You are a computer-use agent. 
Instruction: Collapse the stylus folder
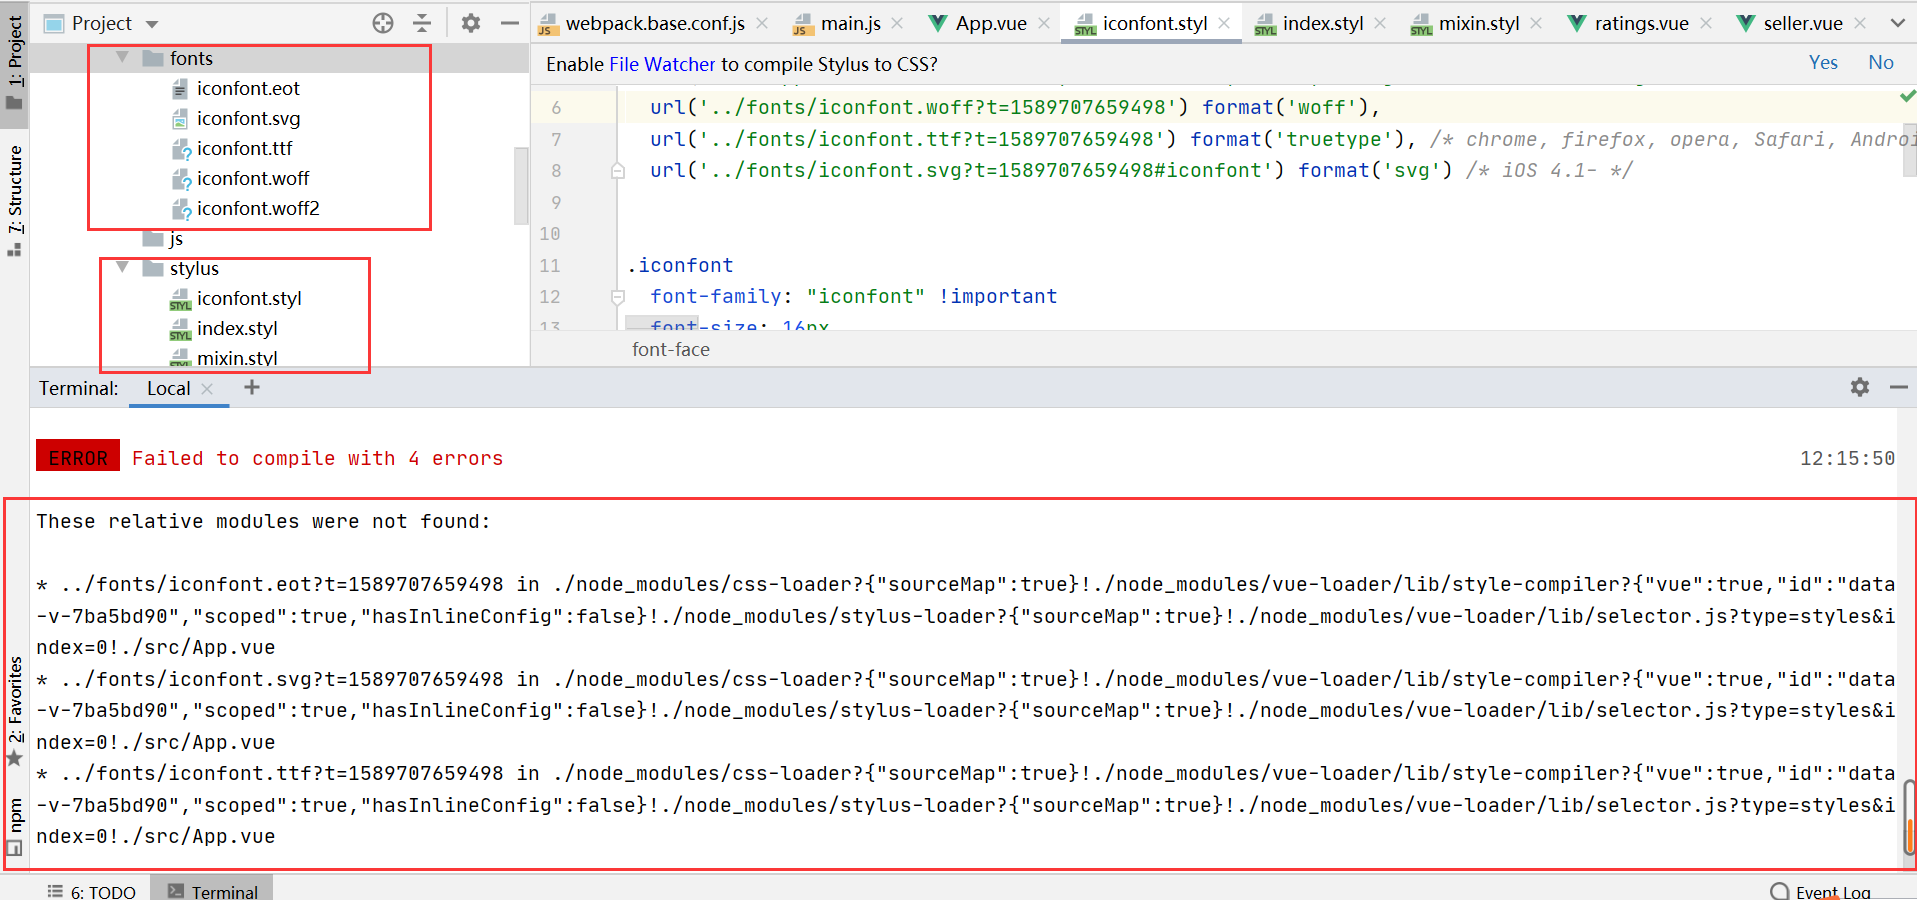pyautogui.click(x=122, y=268)
